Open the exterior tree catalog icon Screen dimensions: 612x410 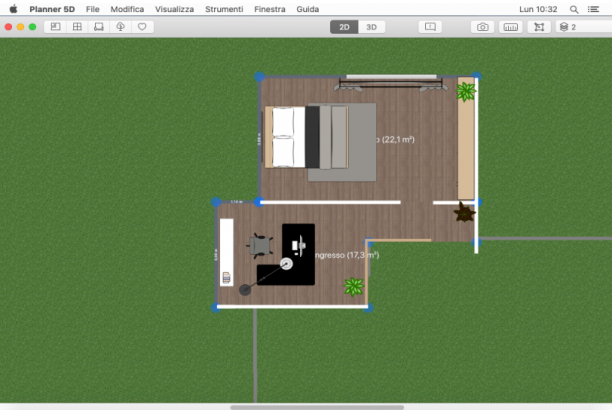120,27
